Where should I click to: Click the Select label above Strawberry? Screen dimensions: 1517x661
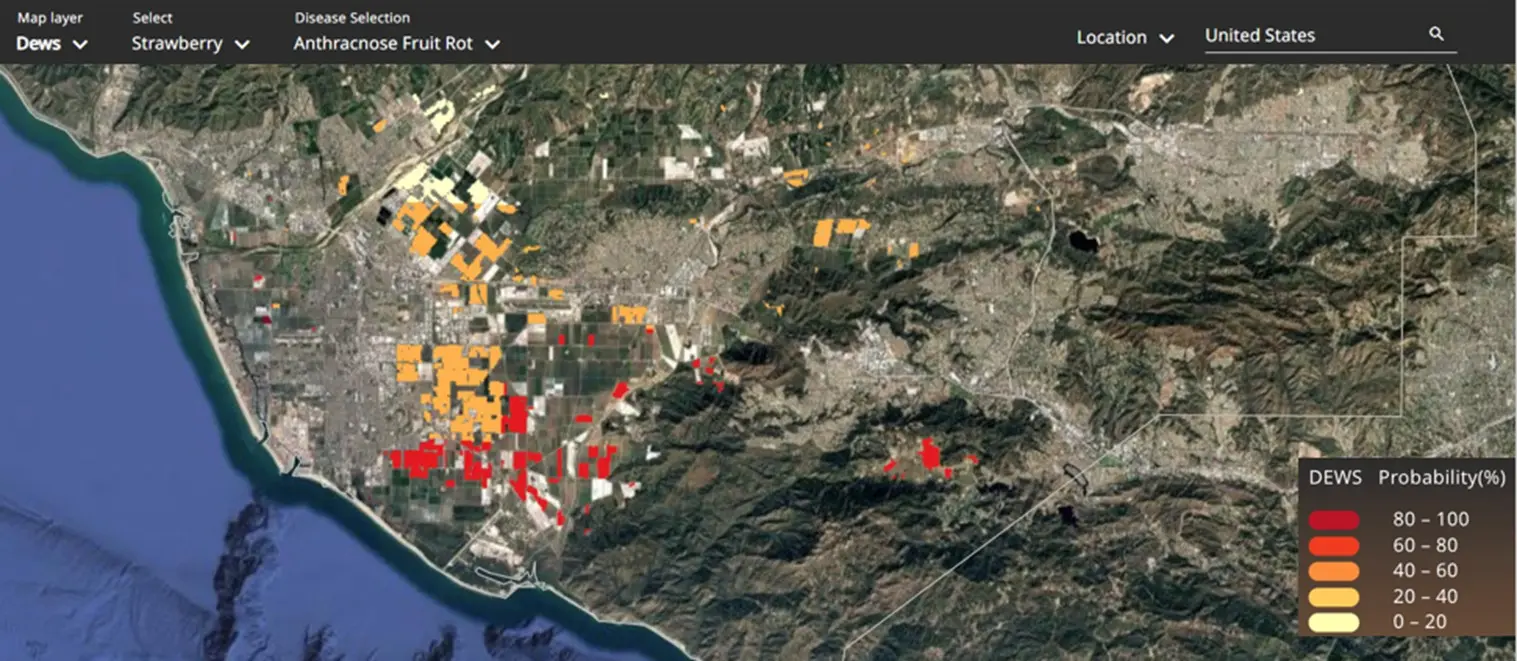152,18
